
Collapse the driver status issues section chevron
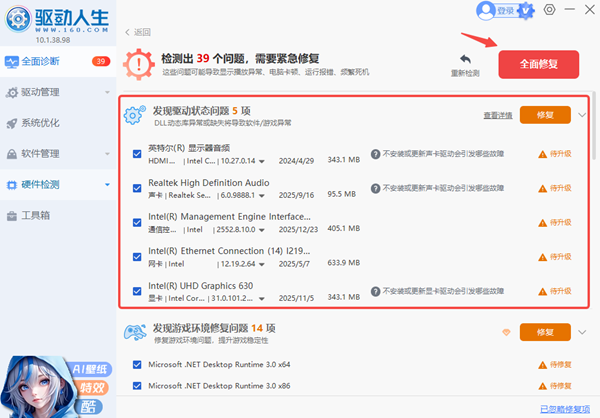582,115
